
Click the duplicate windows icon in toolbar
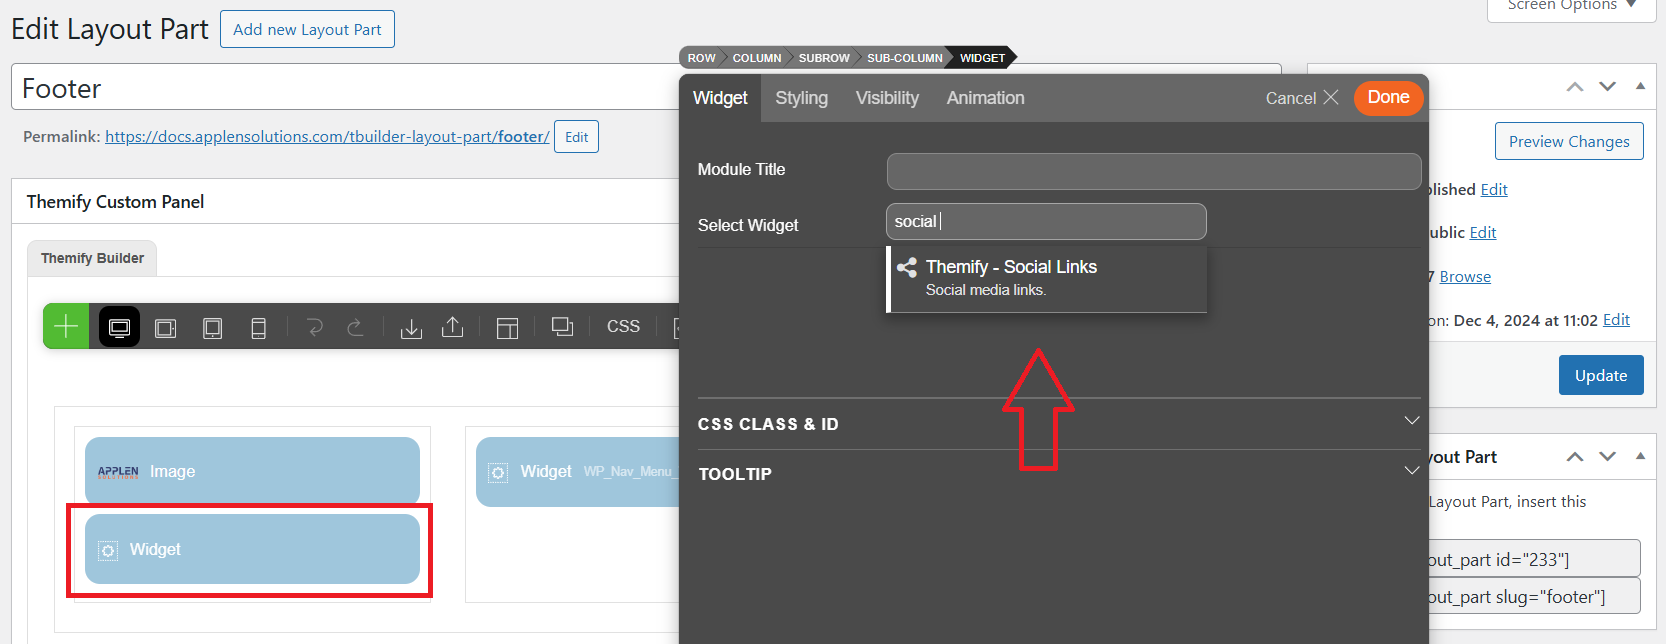click(x=563, y=327)
